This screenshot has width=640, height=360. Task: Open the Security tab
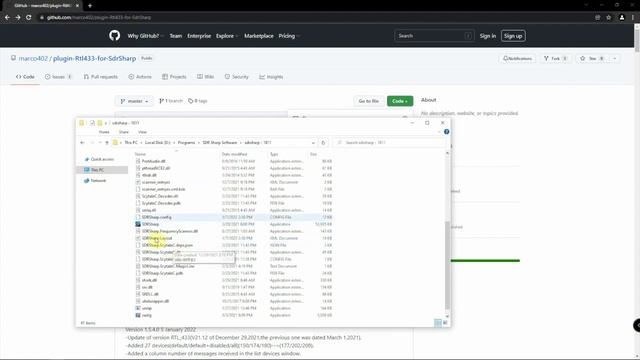pyautogui.click(x=237, y=77)
